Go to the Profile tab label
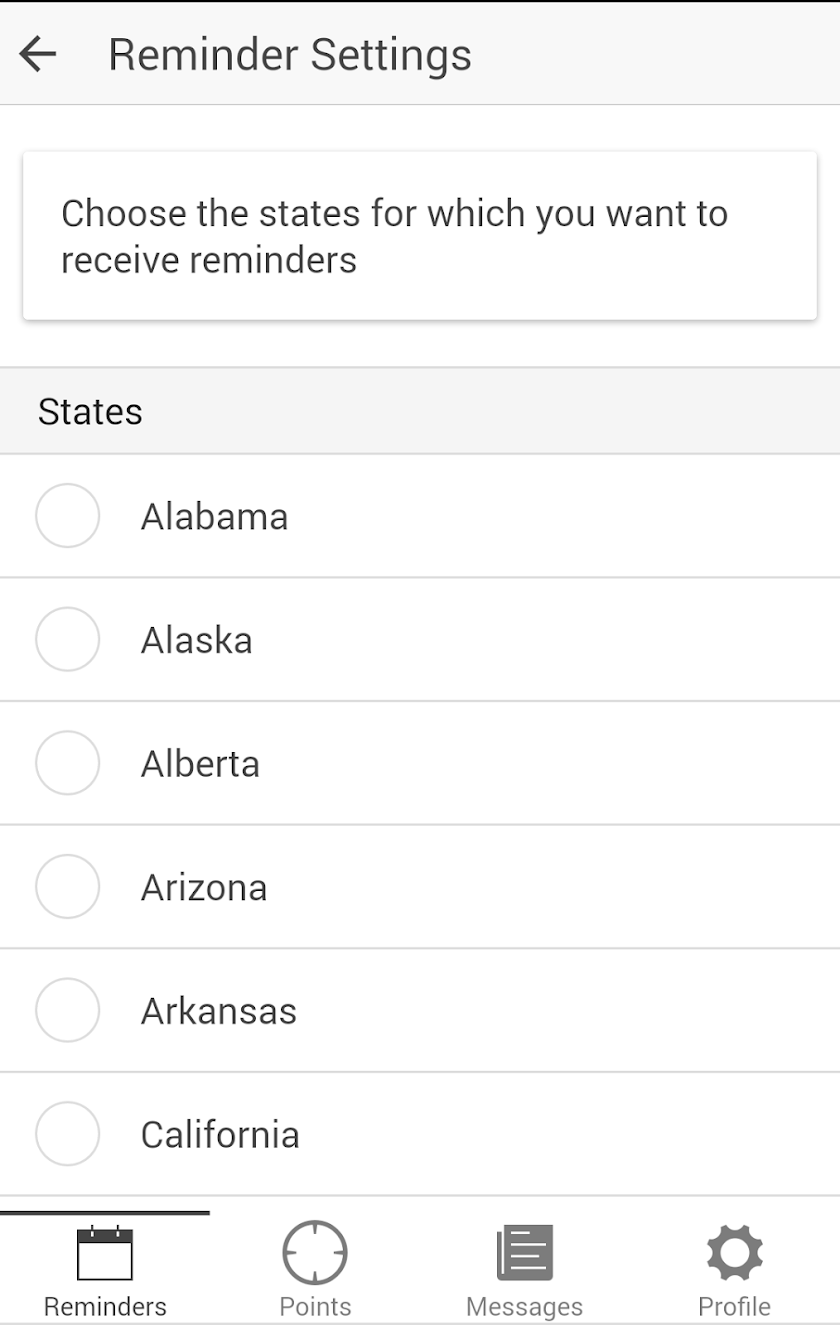 (x=735, y=1307)
